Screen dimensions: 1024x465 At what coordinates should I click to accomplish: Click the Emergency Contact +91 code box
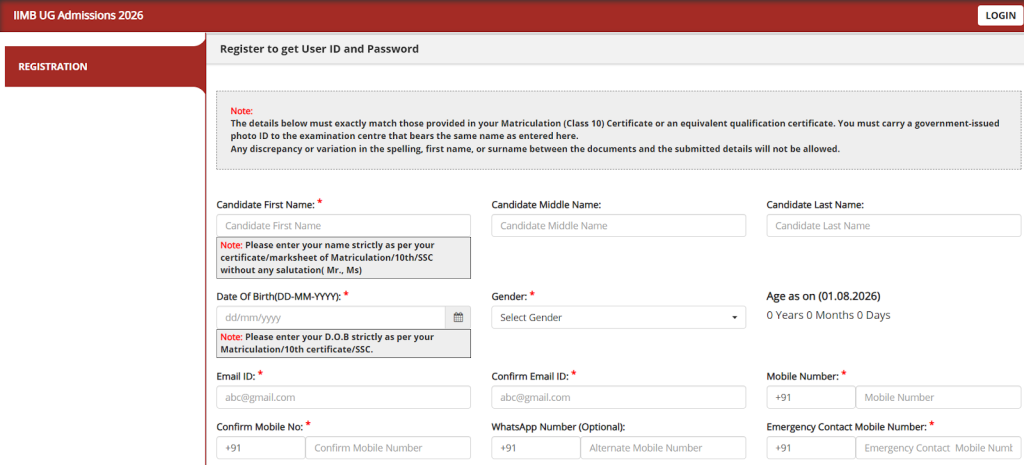tap(810, 448)
